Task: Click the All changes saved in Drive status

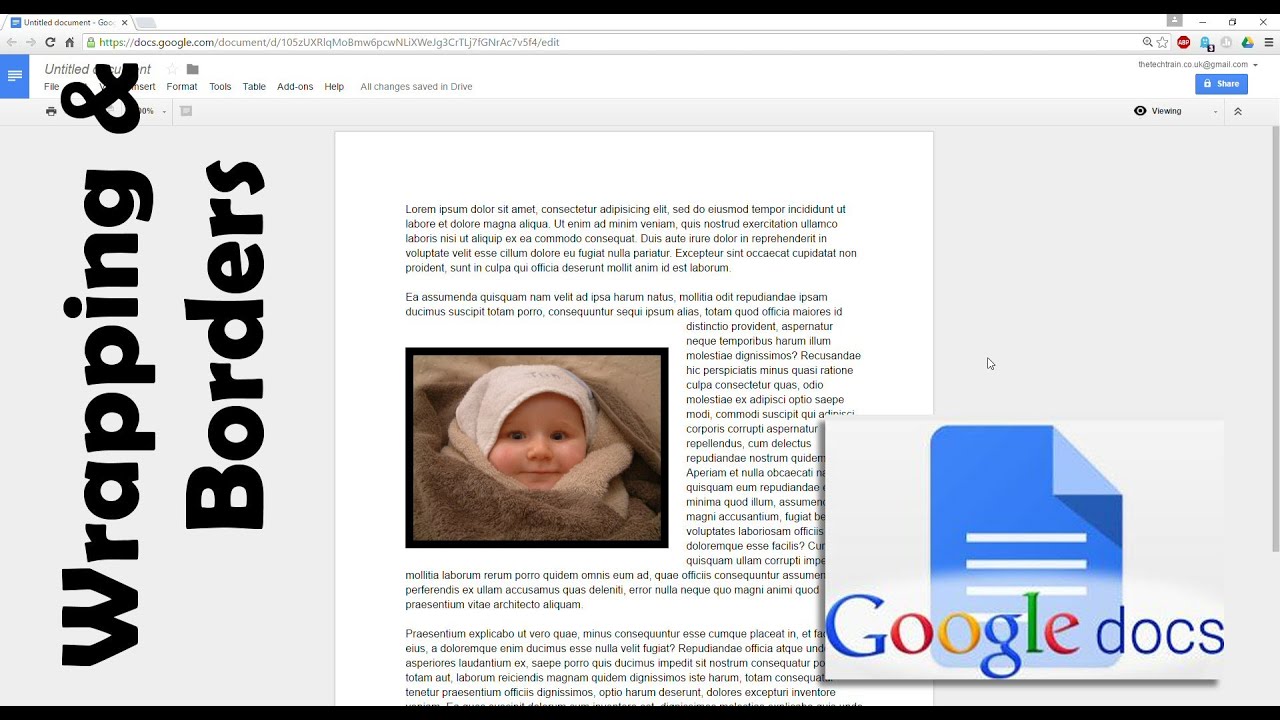Action: 416,87
